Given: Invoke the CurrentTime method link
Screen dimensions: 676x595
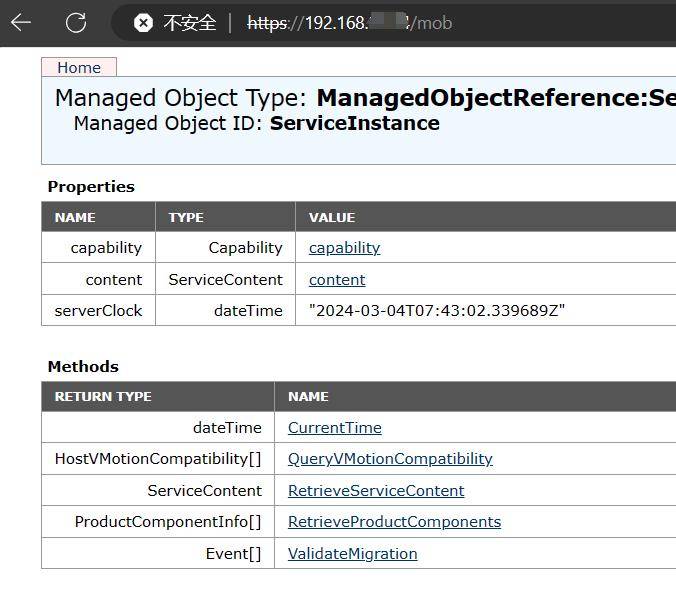Looking at the screenshot, I should coord(334,427).
